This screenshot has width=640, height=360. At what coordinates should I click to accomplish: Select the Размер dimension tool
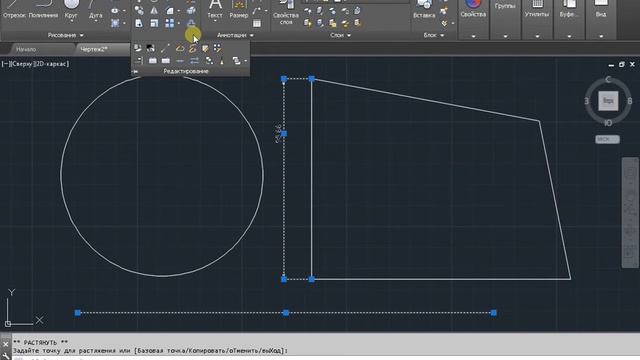(x=239, y=10)
